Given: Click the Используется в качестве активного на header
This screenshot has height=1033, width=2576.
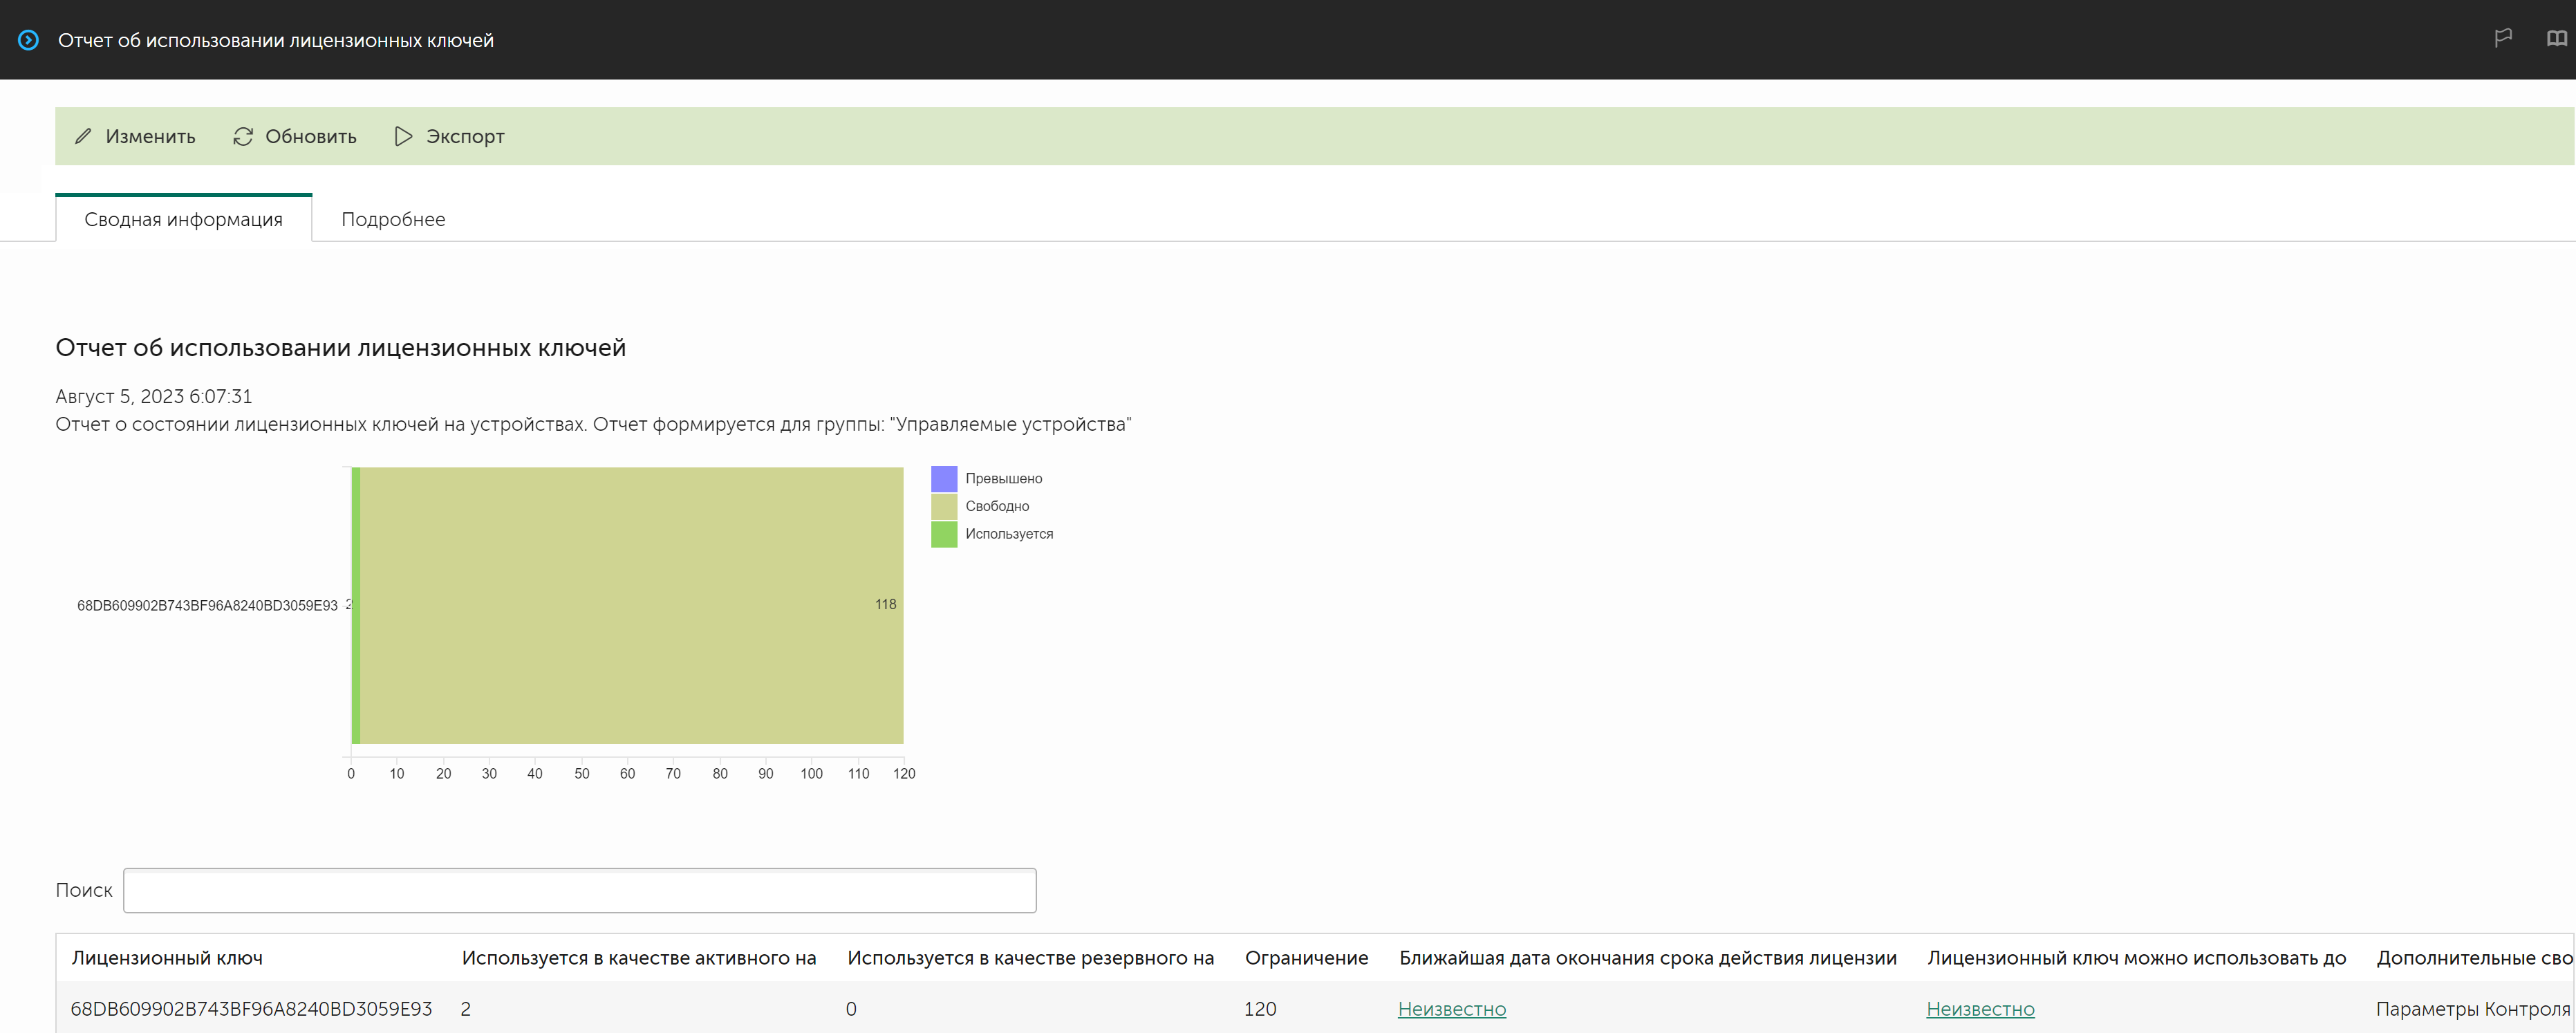Looking at the screenshot, I should click(x=639, y=958).
